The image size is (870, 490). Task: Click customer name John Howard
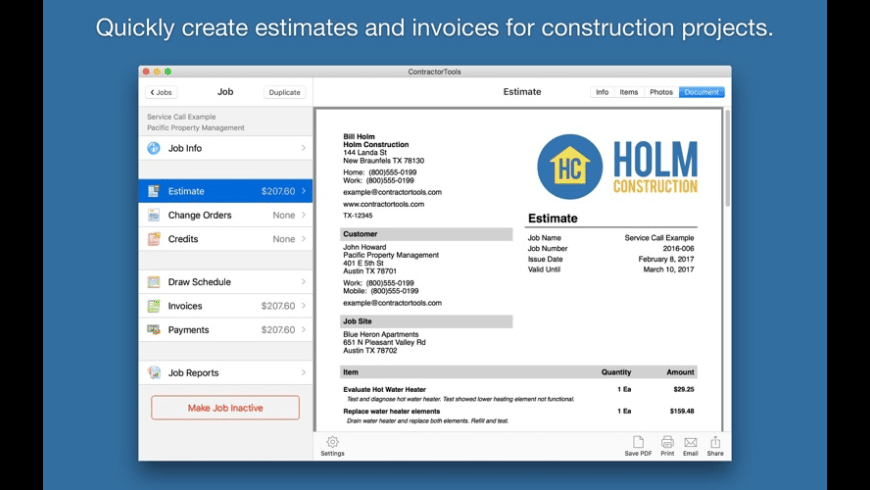click(365, 247)
